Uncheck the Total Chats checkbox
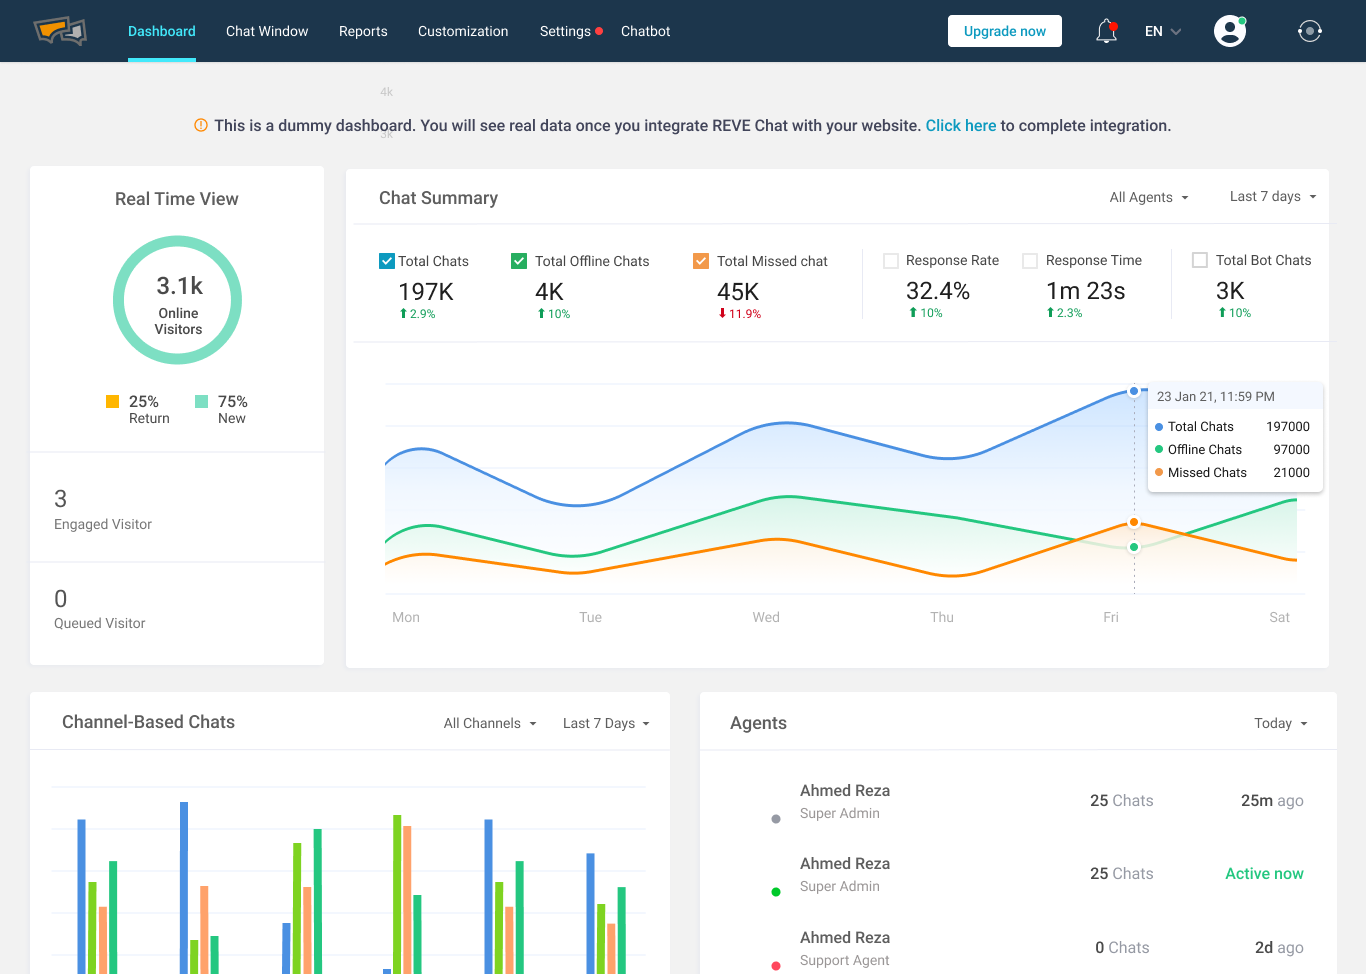The height and width of the screenshot is (974, 1366). (387, 261)
